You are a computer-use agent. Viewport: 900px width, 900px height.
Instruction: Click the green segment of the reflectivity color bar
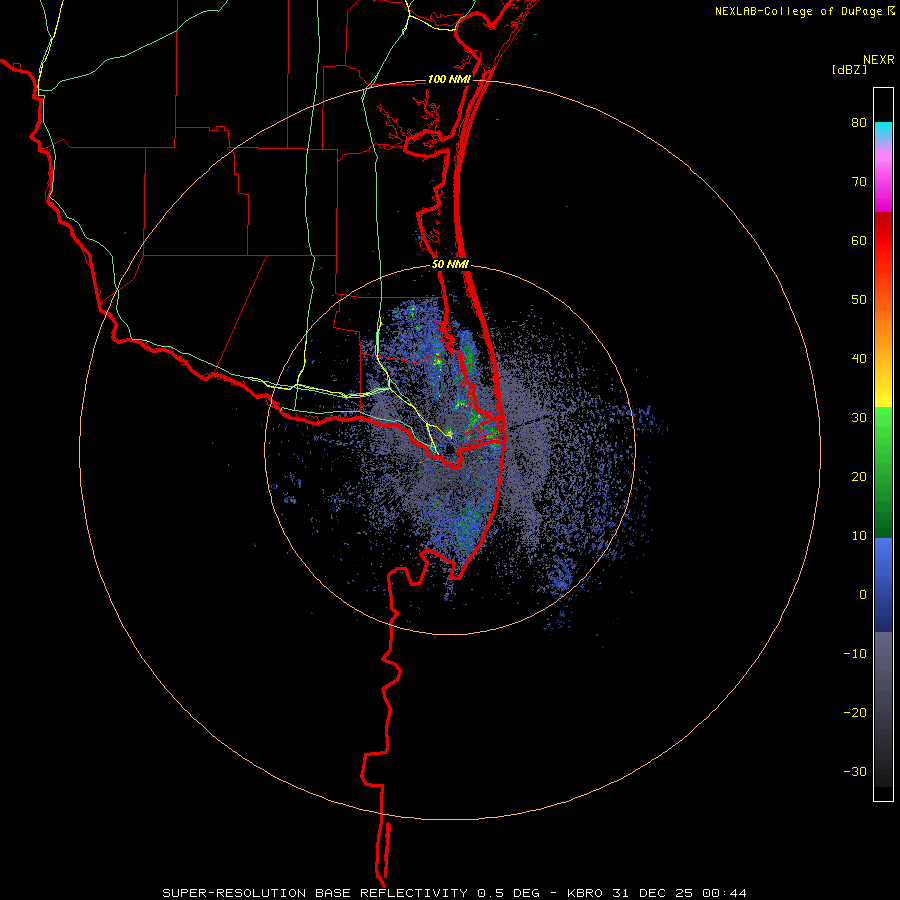(883, 472)
